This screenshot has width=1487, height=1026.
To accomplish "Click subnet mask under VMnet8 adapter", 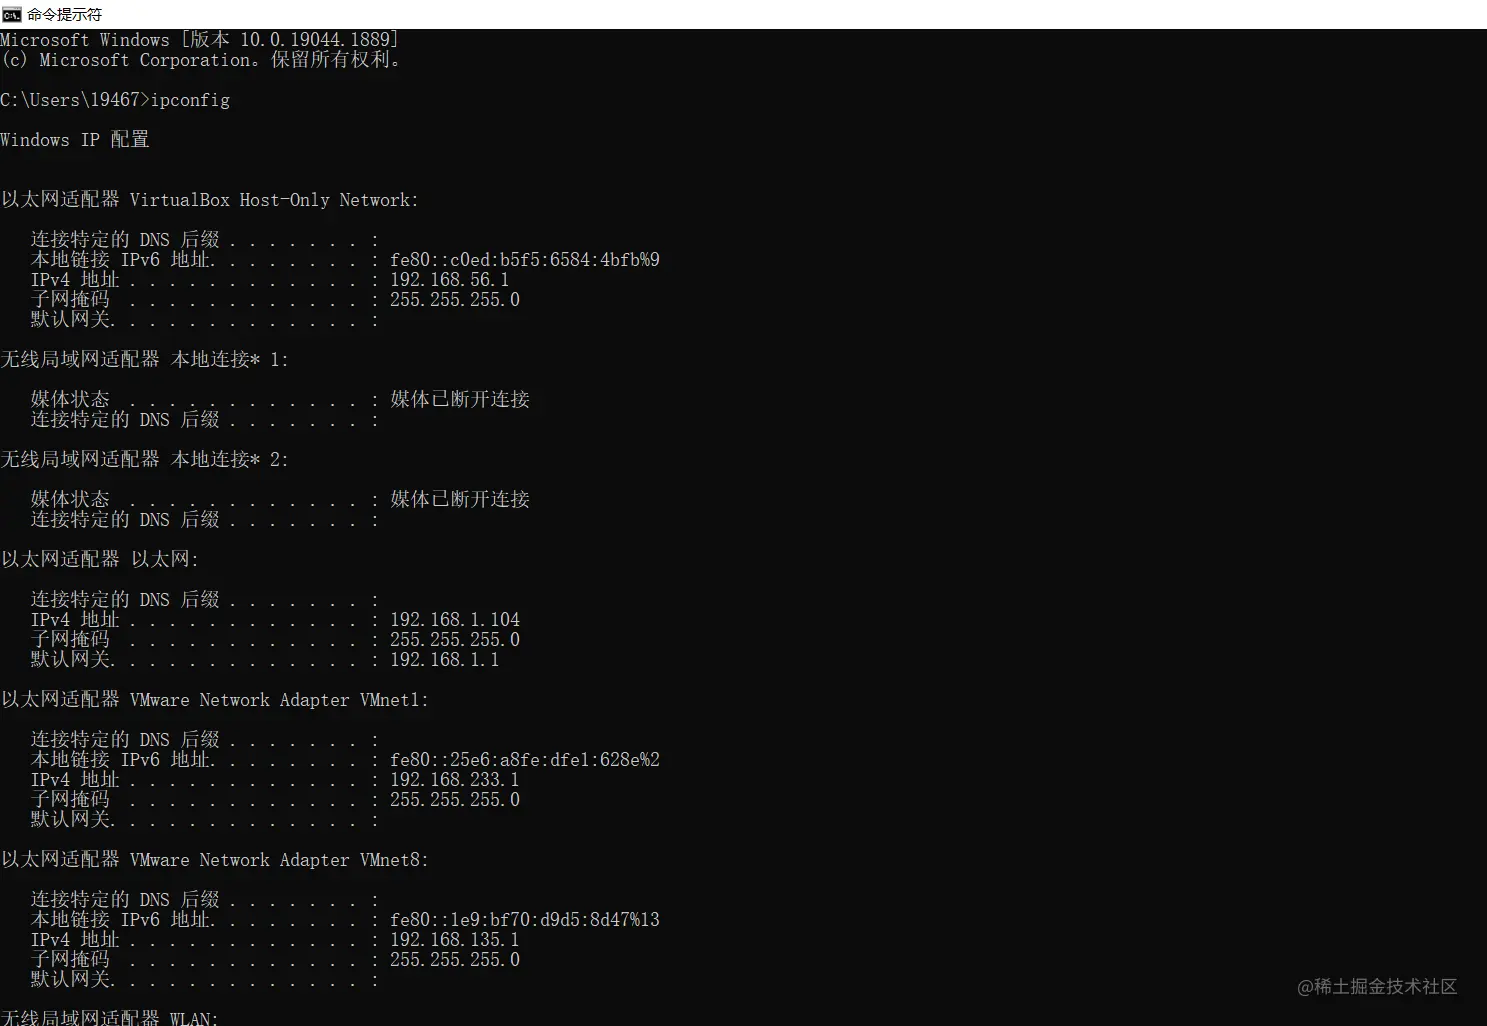I will (x=455, y=960).
